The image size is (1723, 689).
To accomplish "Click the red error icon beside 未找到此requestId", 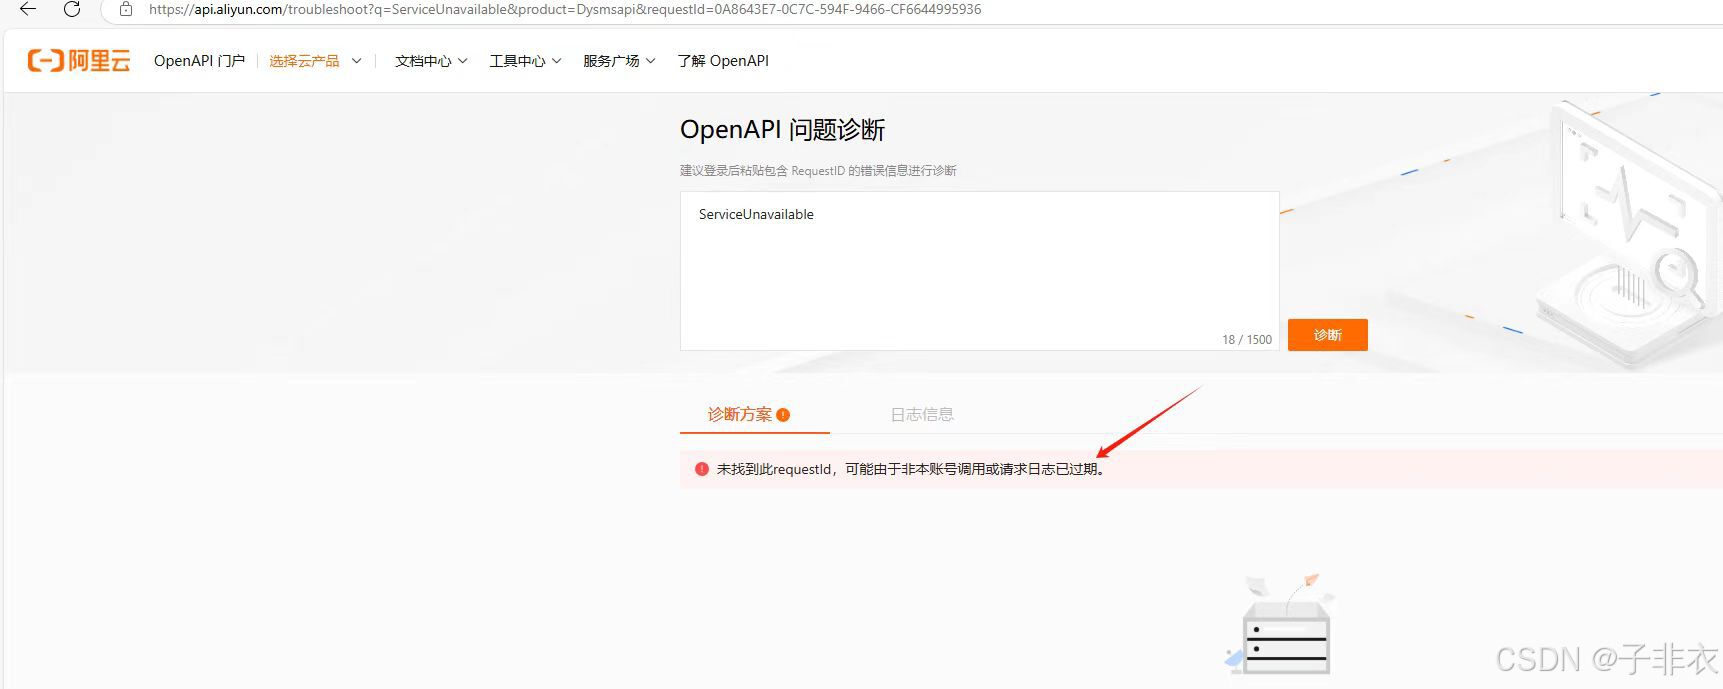I will click(x=702, y=469).
